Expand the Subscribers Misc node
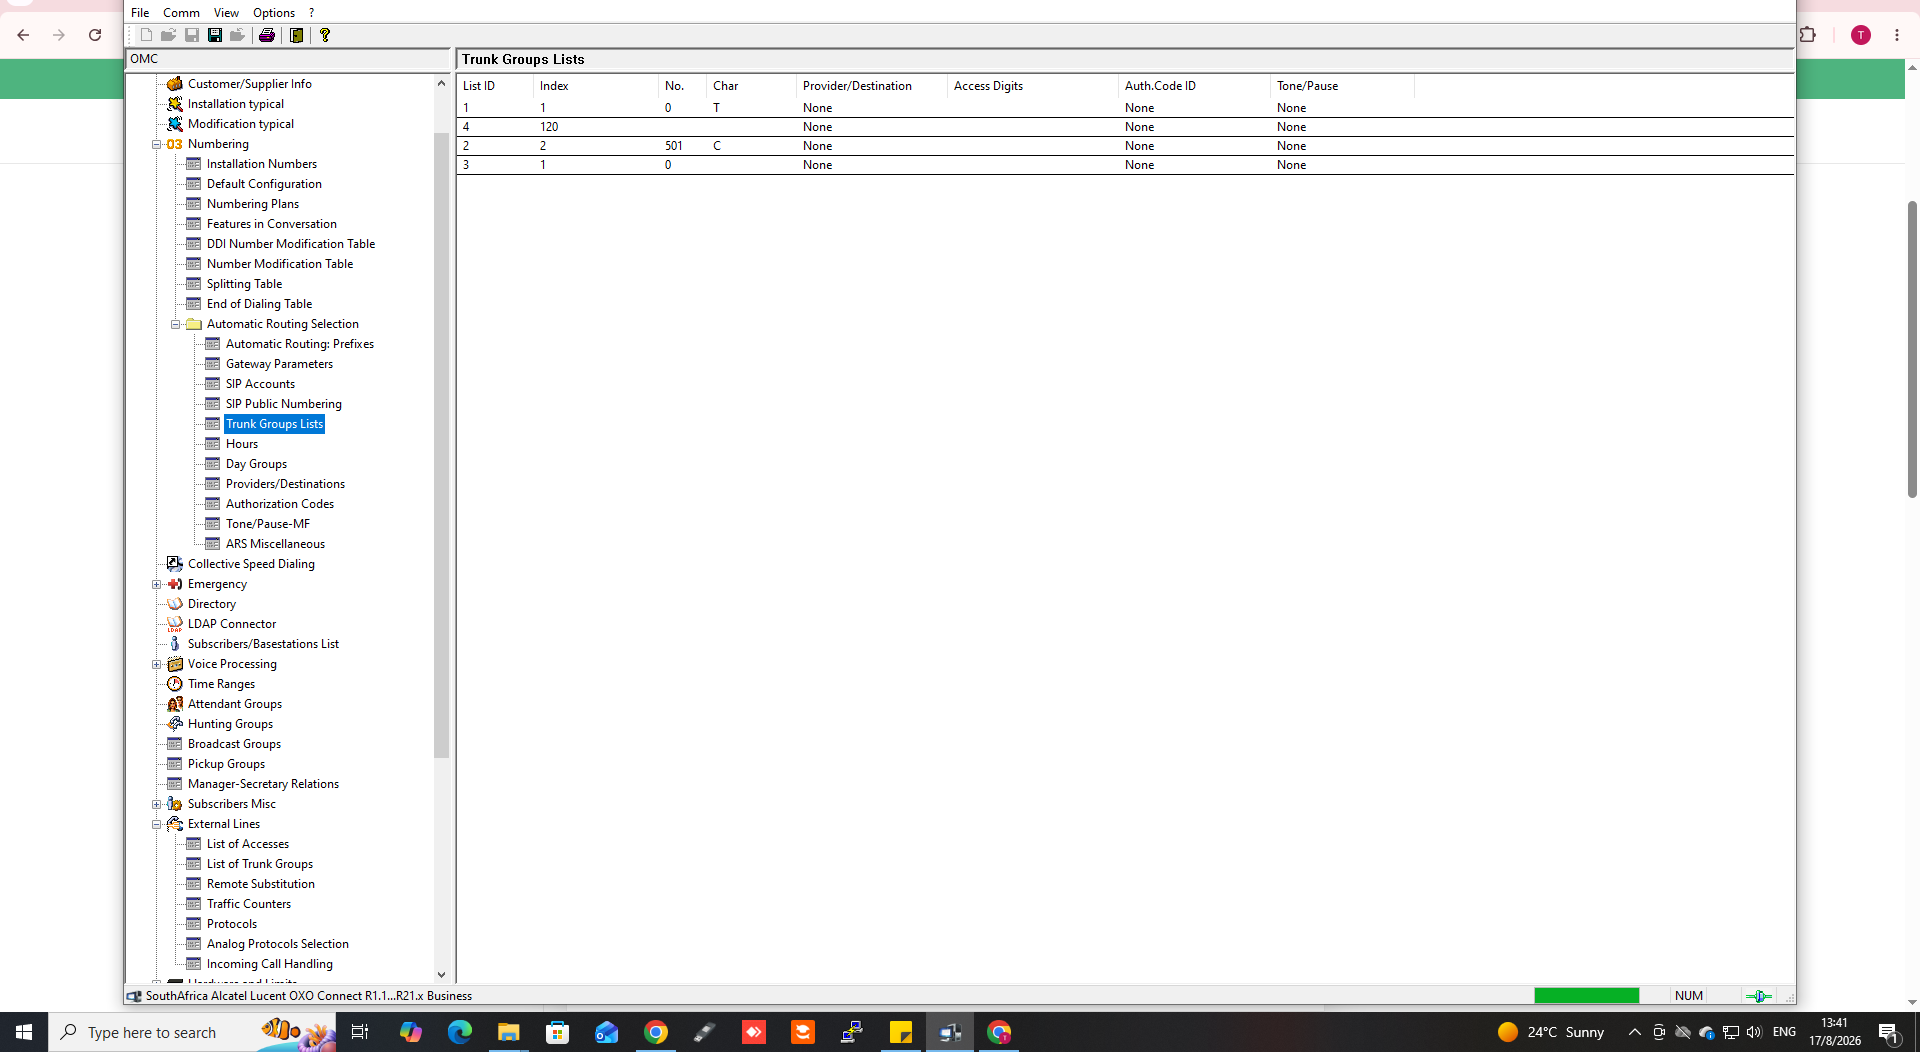The width and height of the screenshot is (1920, 1052). [x=157, y=804]
